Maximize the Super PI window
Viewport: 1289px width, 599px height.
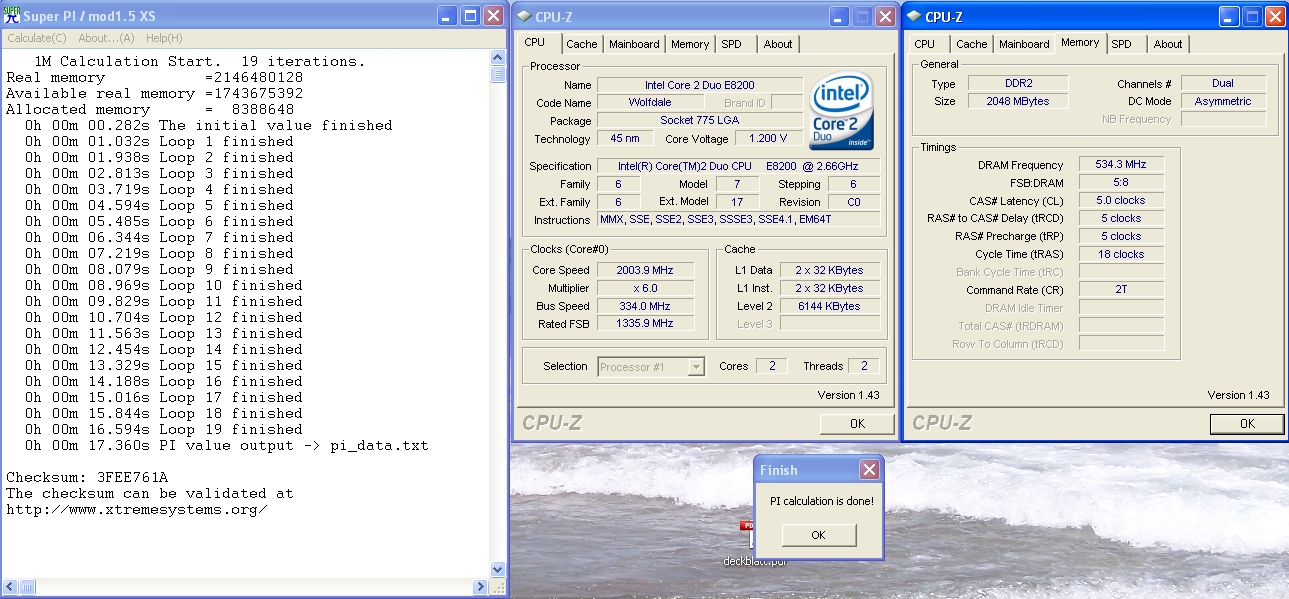[x=469, y=16]
